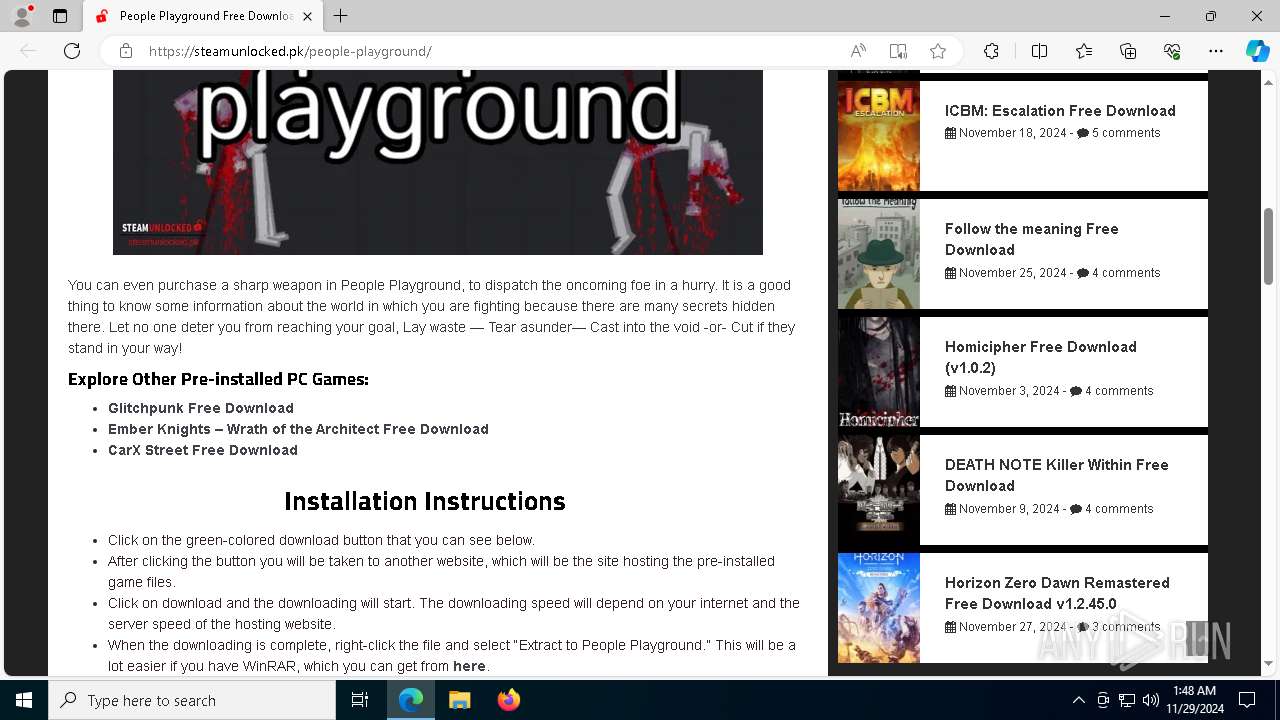
Task: Open ICBM: Escalation Free Download post
Action: click(x=1060, y=111)
